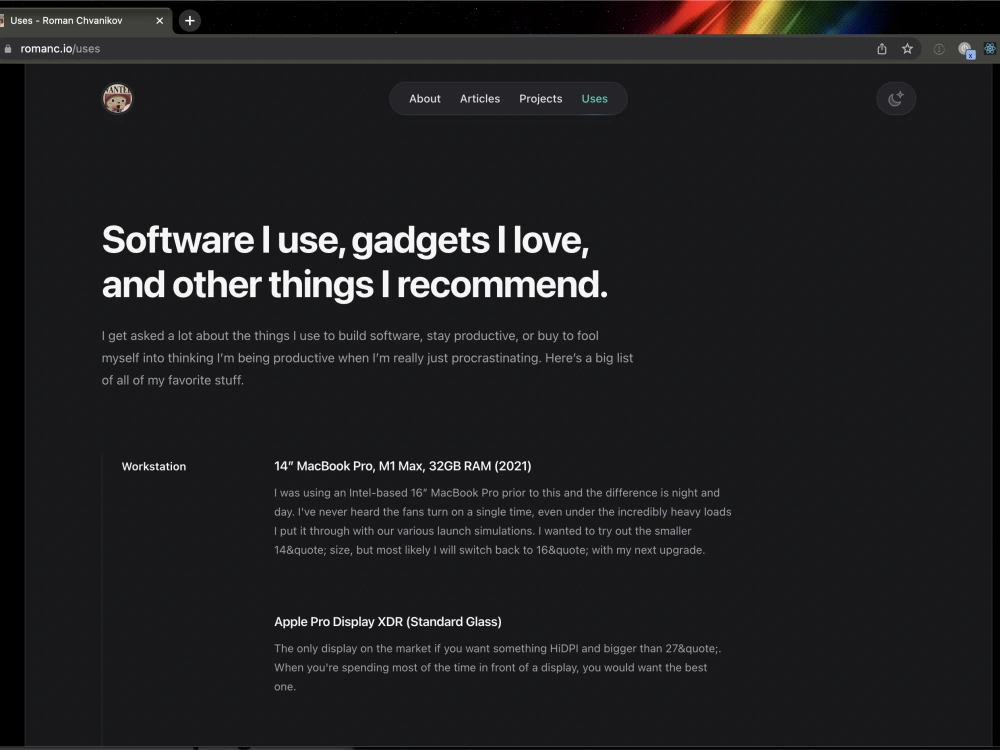
Task: Share this page using the share icon
Action: (882, 48)
